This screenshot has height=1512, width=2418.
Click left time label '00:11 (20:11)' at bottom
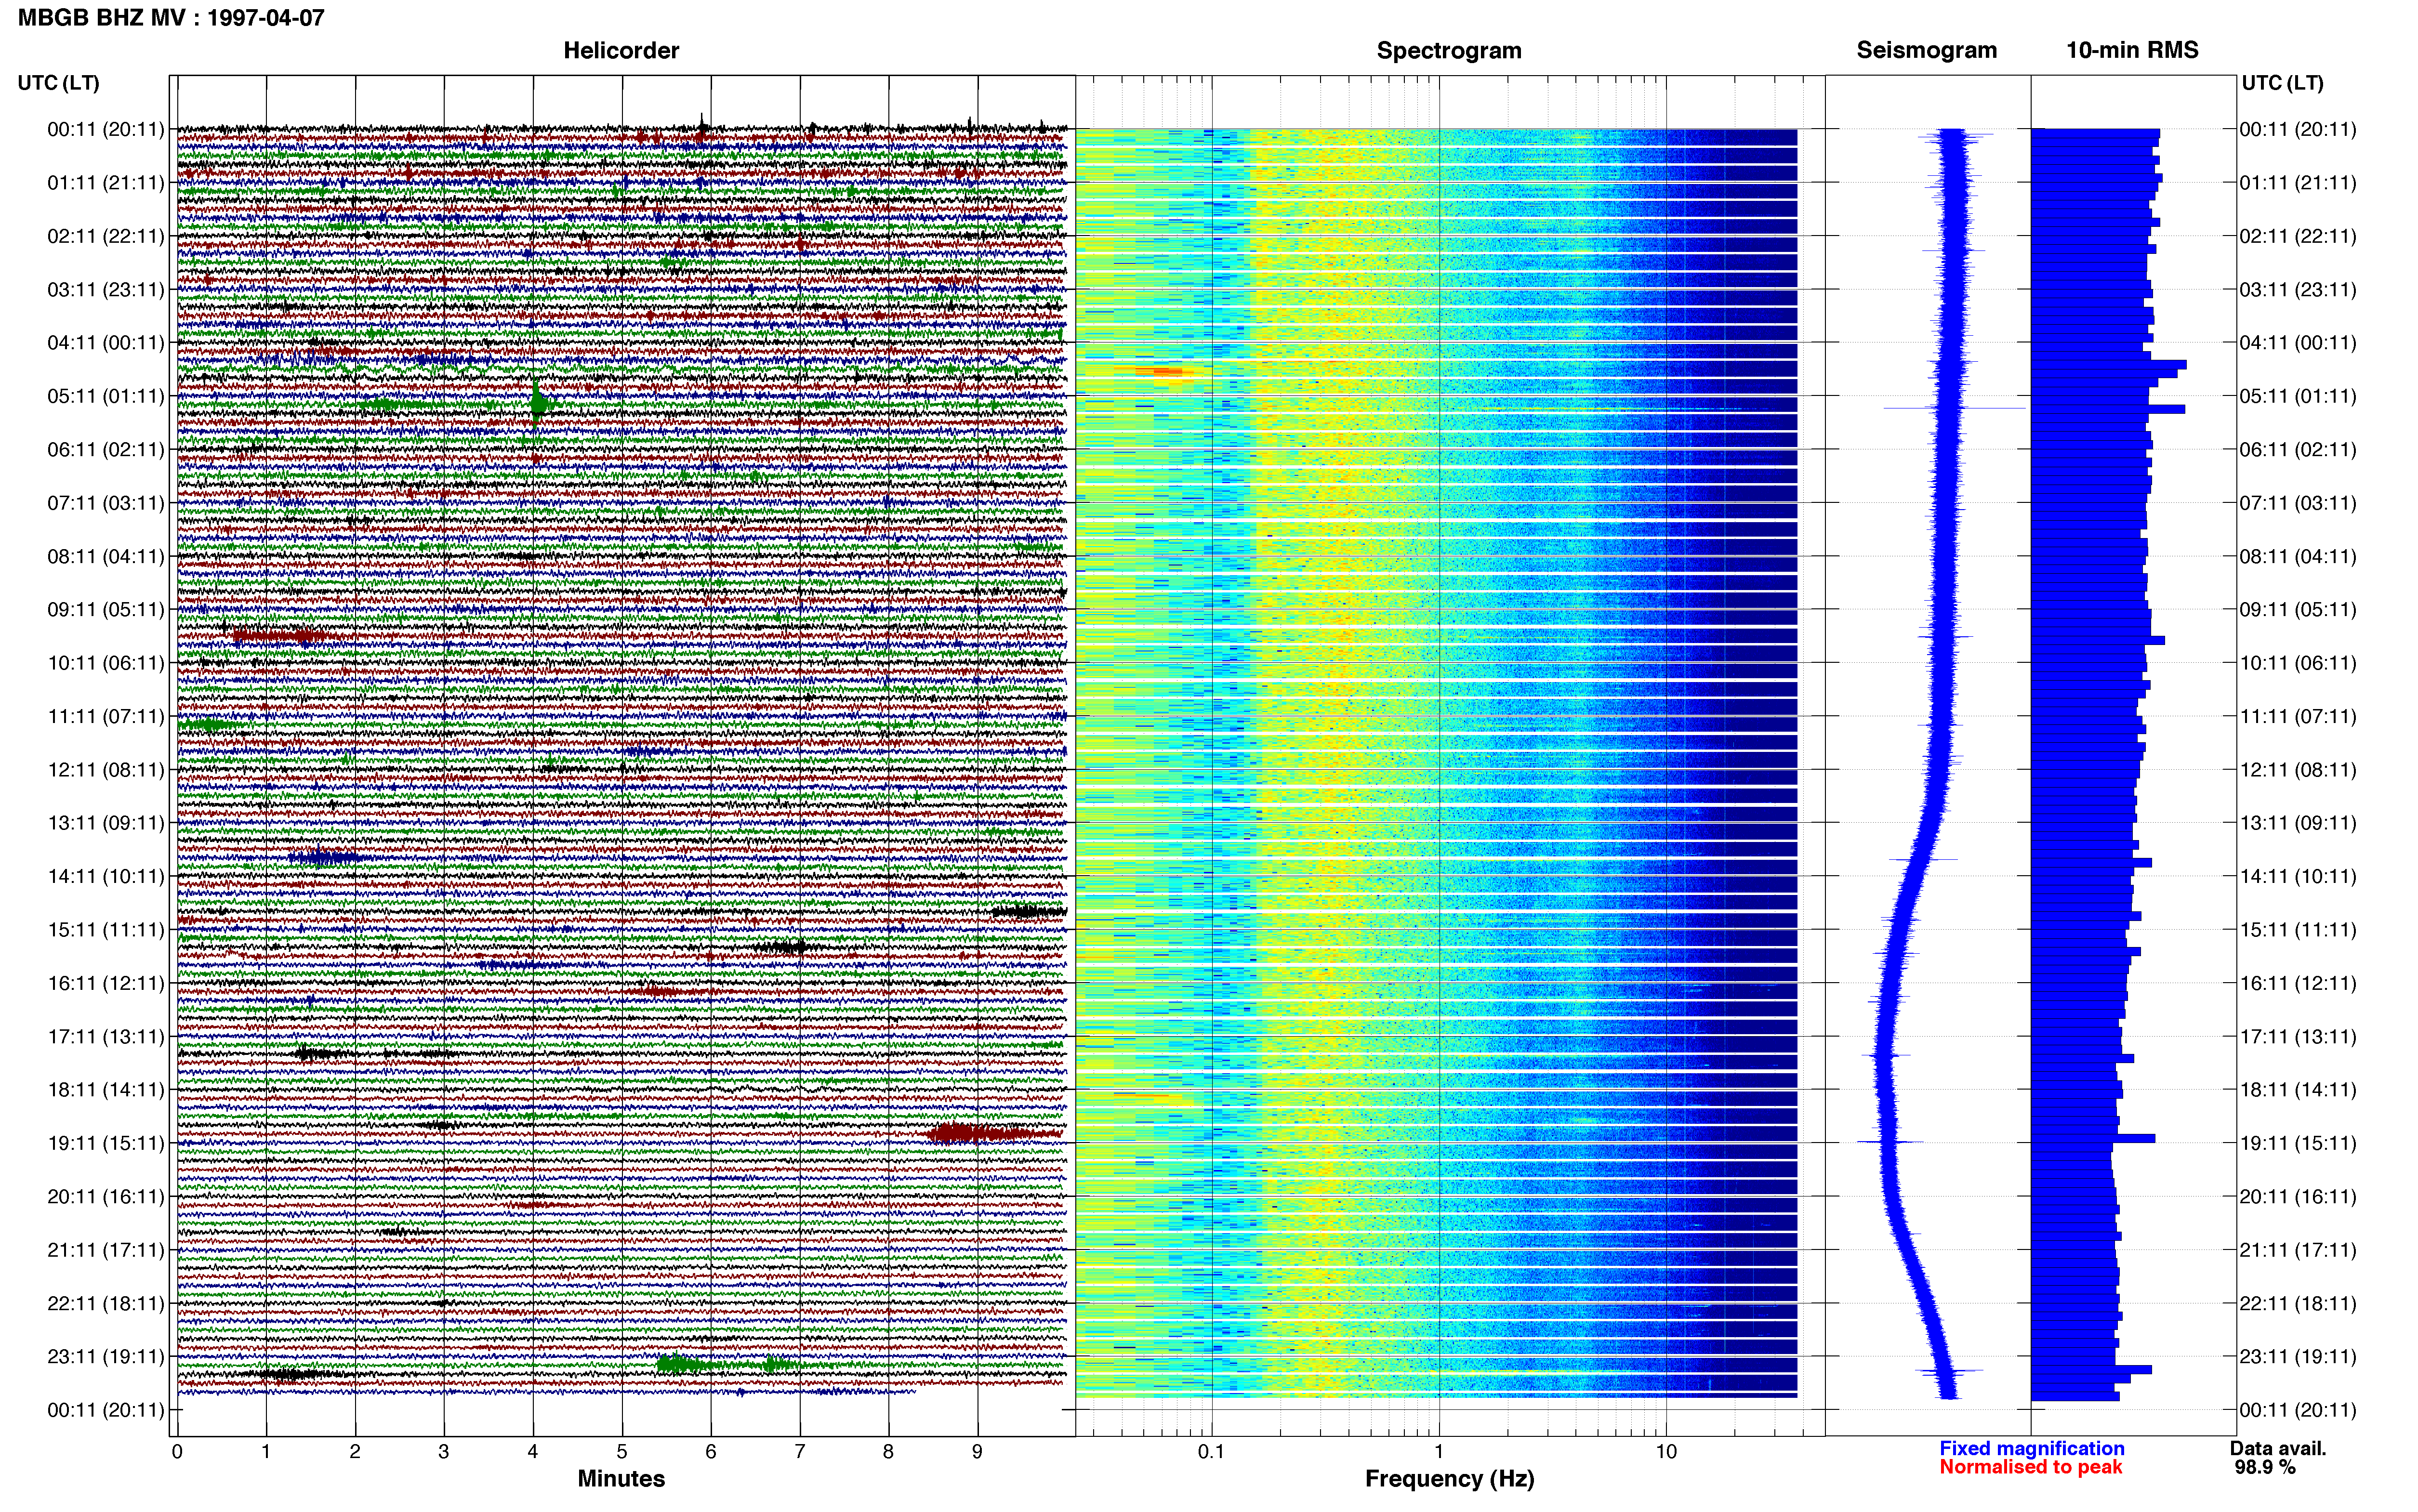click(106, 1410)
